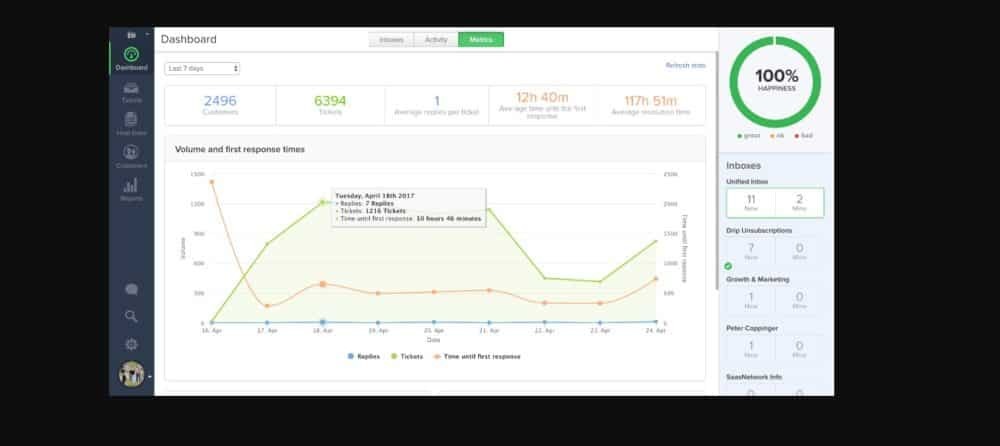This screenshot has width=1000, height=446.
Task: Switch to the Activity tab
Action: tap(435, 40)
